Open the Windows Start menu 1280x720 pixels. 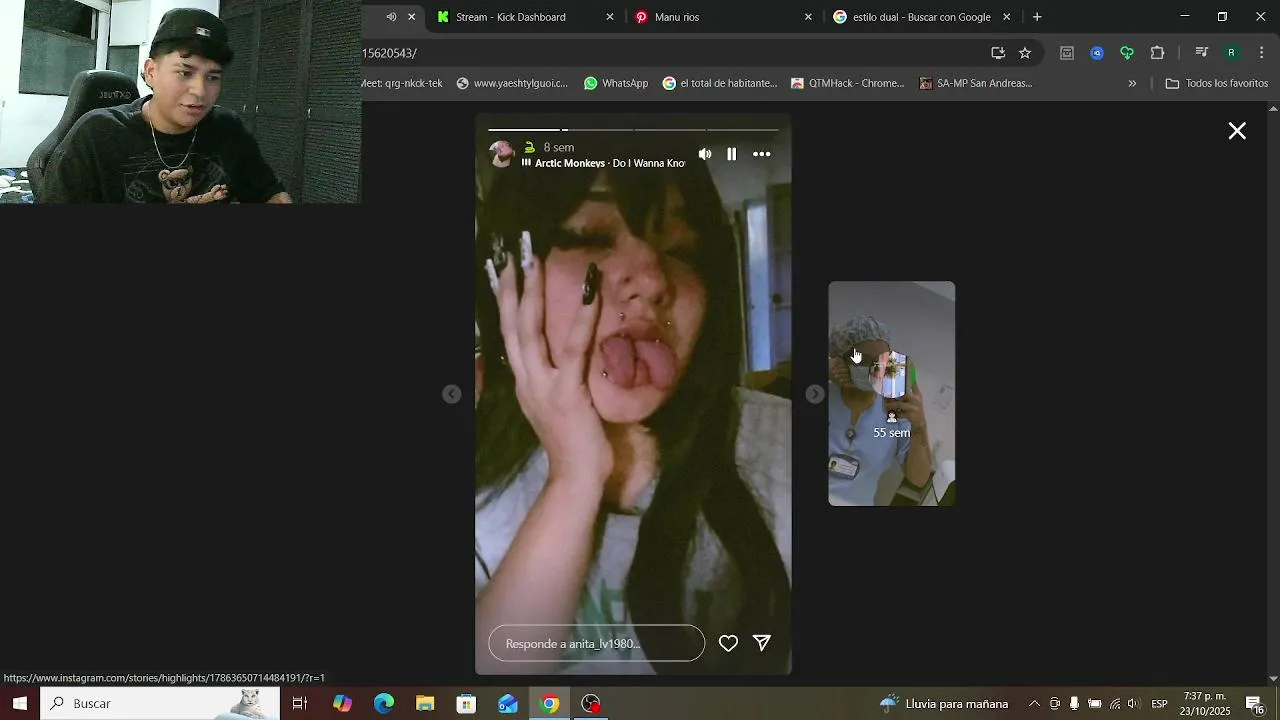point(20,703)
